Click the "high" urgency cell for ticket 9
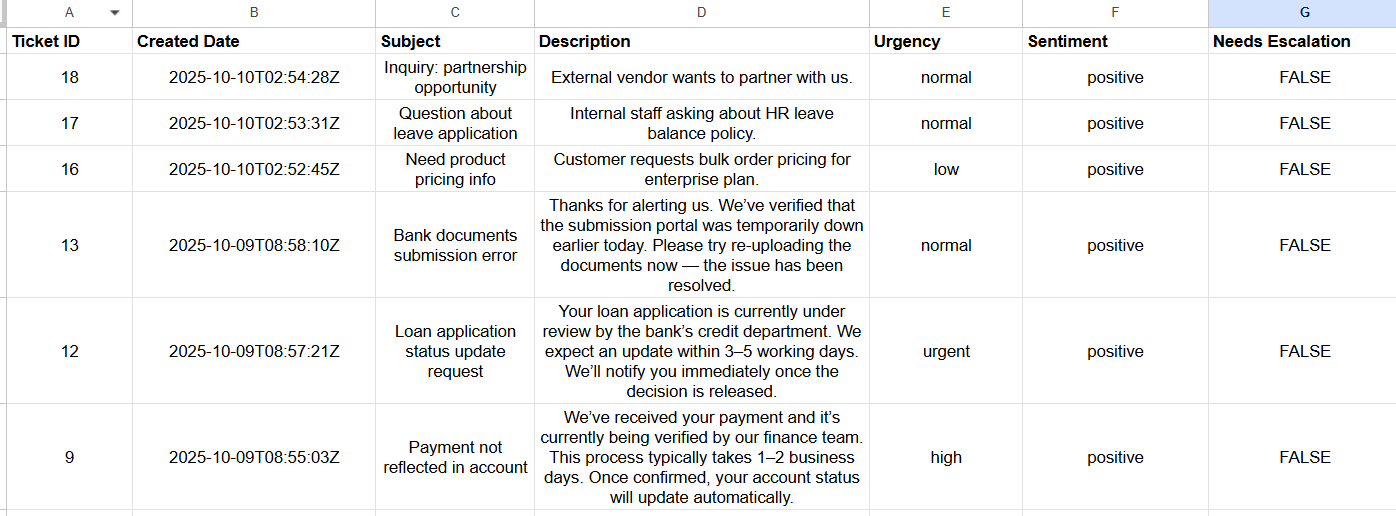This screenshot has height=516, width=1396. (945, 457)
